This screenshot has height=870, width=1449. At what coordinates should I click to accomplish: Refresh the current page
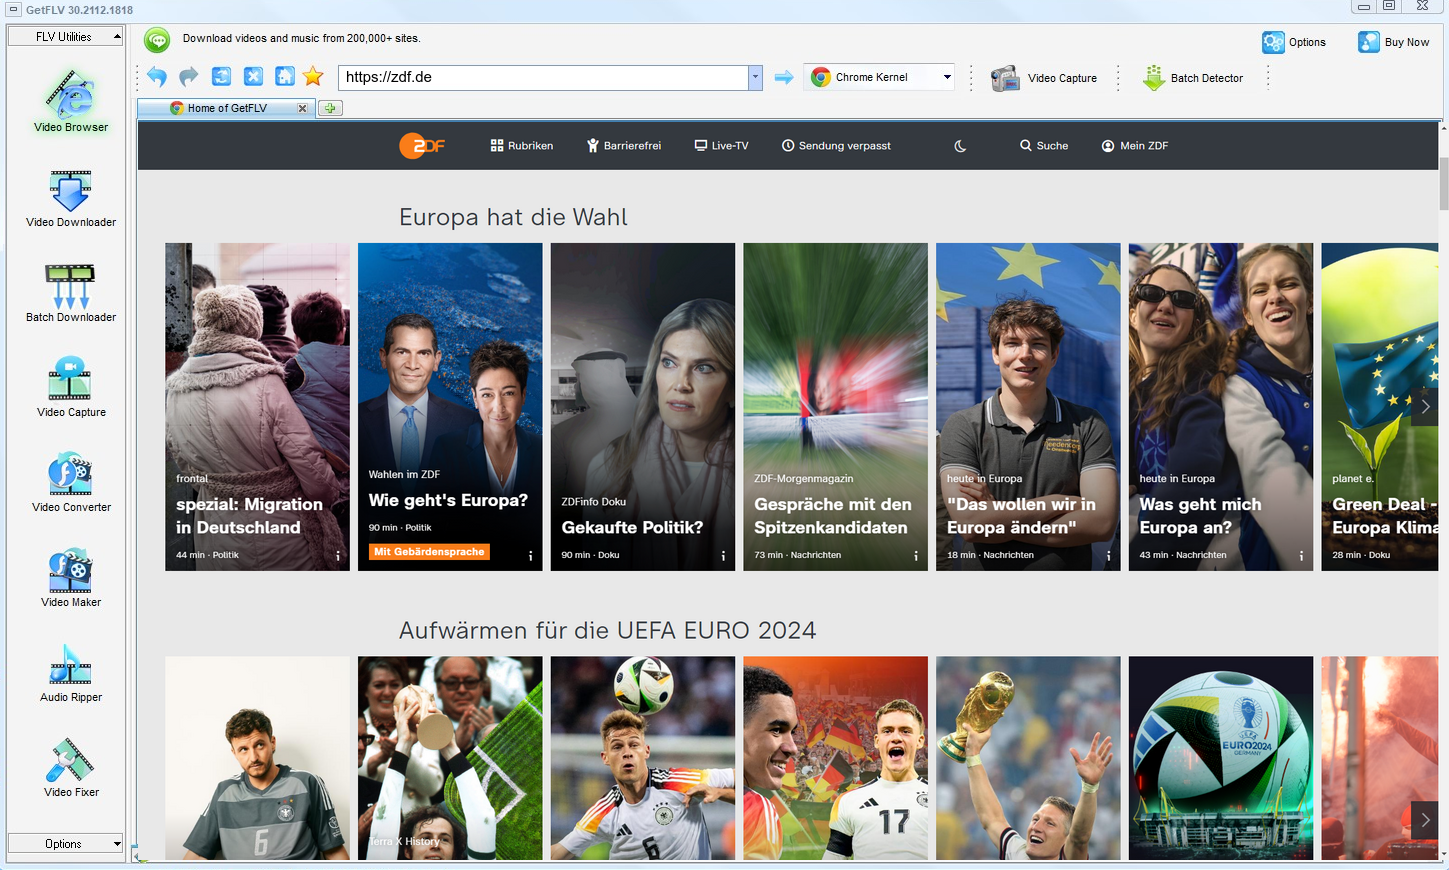[221, 77]
